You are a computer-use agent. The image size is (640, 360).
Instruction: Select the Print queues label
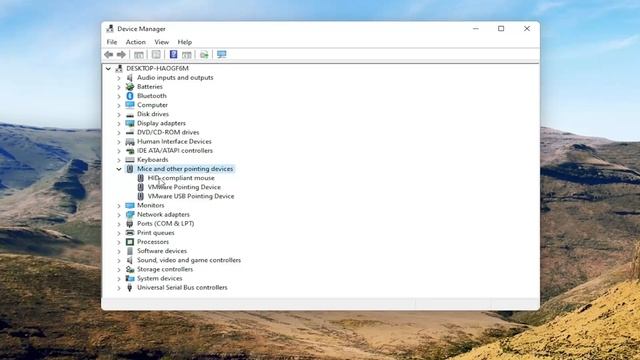[x=156, y=233]
